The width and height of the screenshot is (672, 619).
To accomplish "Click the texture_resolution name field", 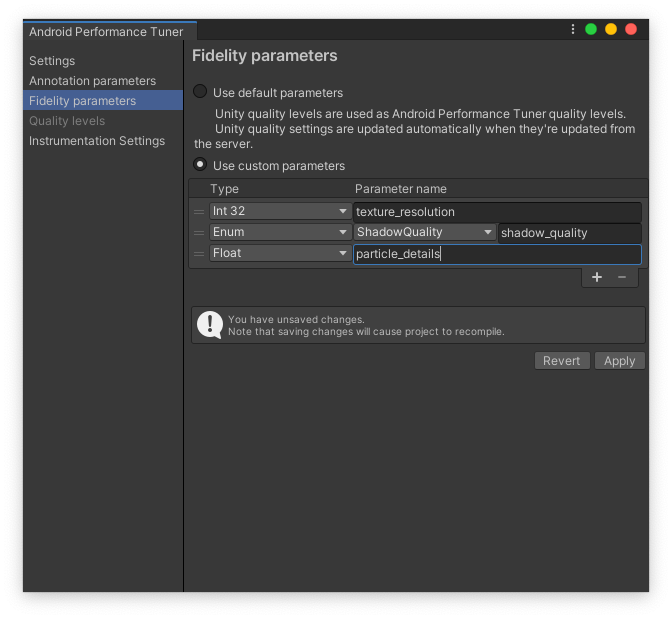I will tap(497, 212).
